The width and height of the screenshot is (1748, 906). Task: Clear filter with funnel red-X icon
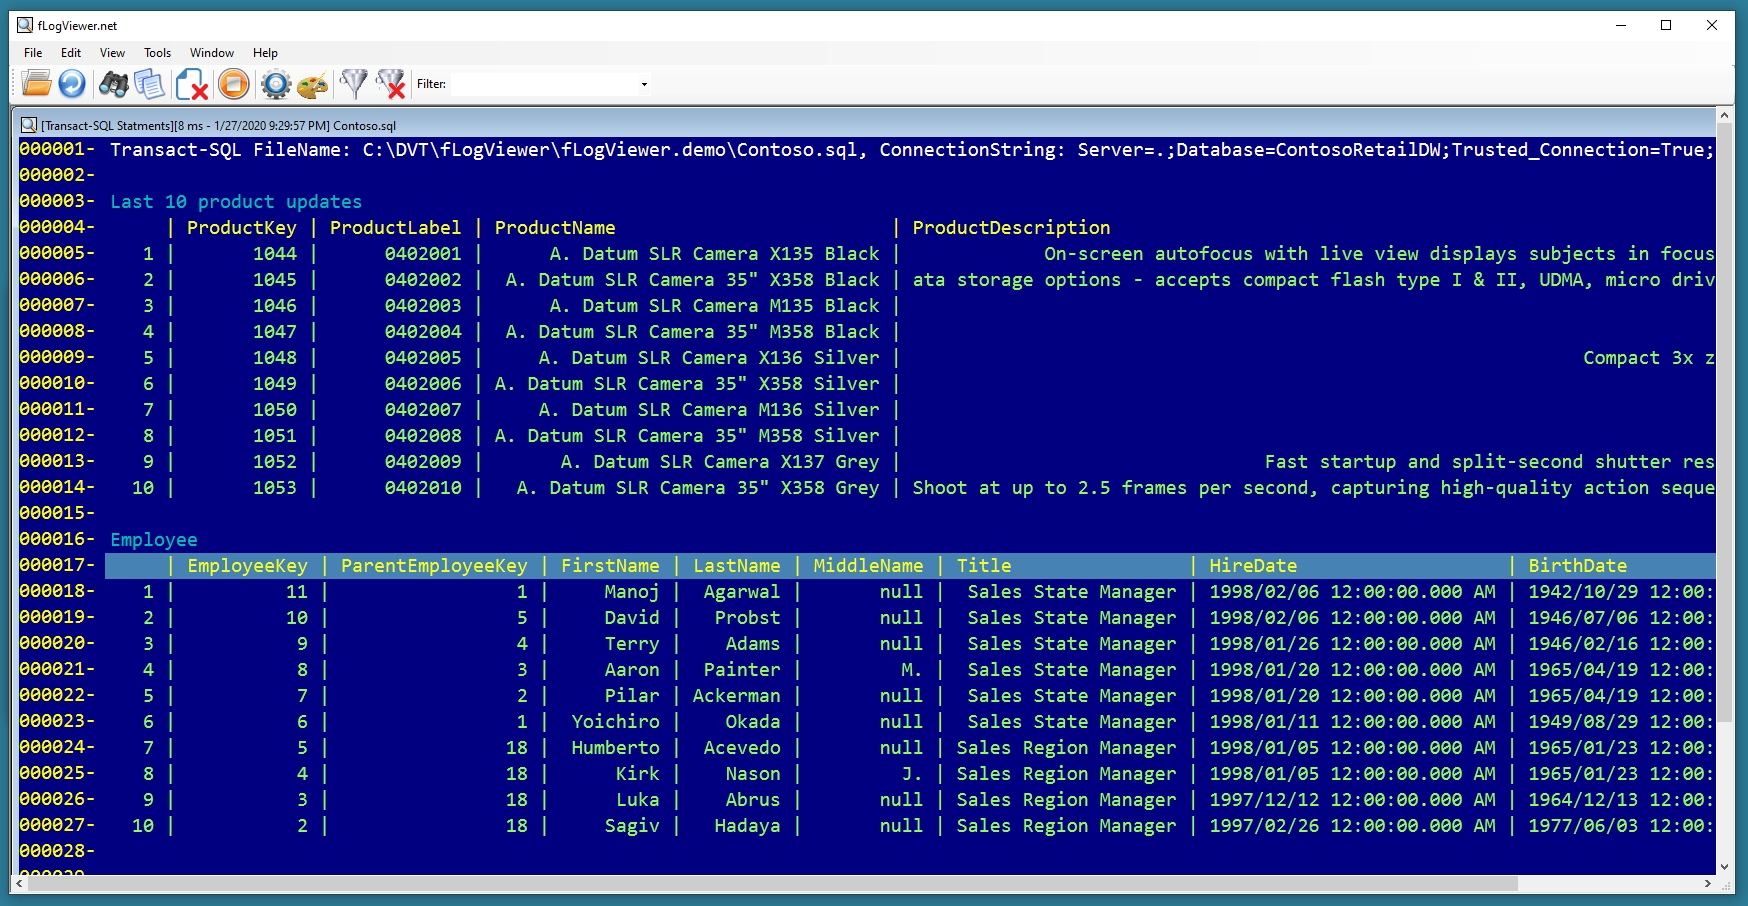(390, 84)
